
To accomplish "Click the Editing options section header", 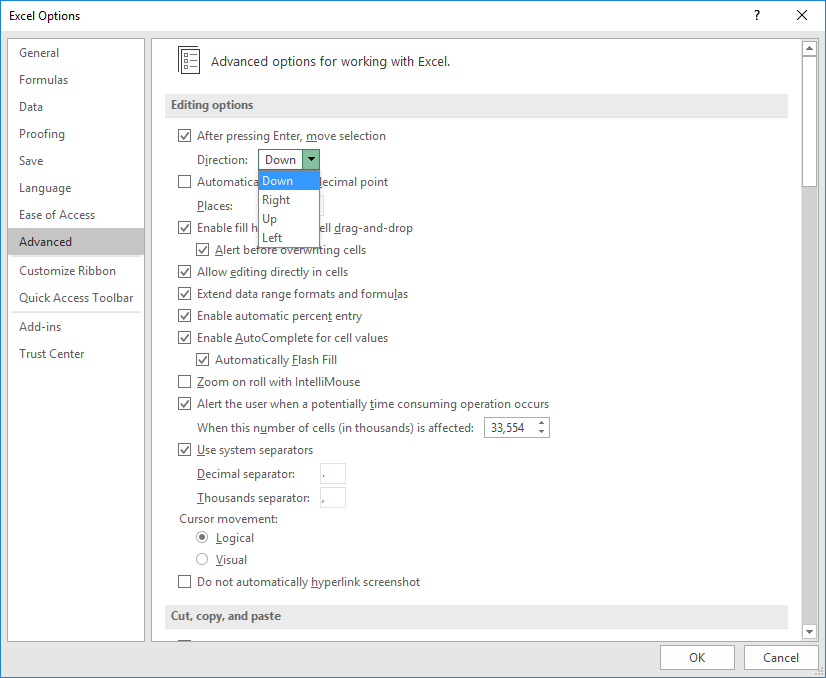I will coord(476,105).
